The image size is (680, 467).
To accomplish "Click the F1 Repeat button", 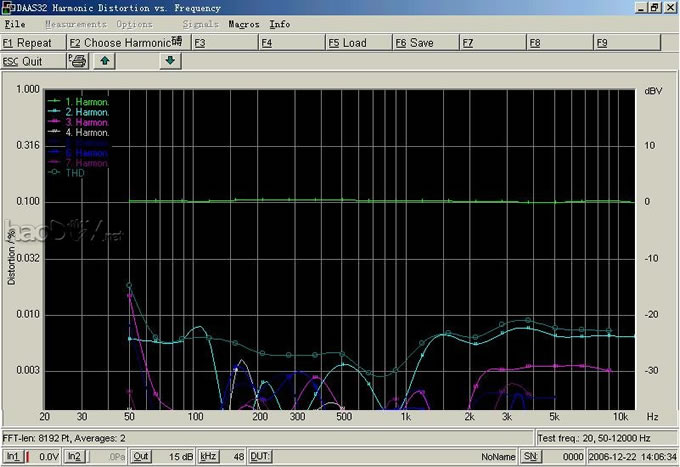I will 32,43.
